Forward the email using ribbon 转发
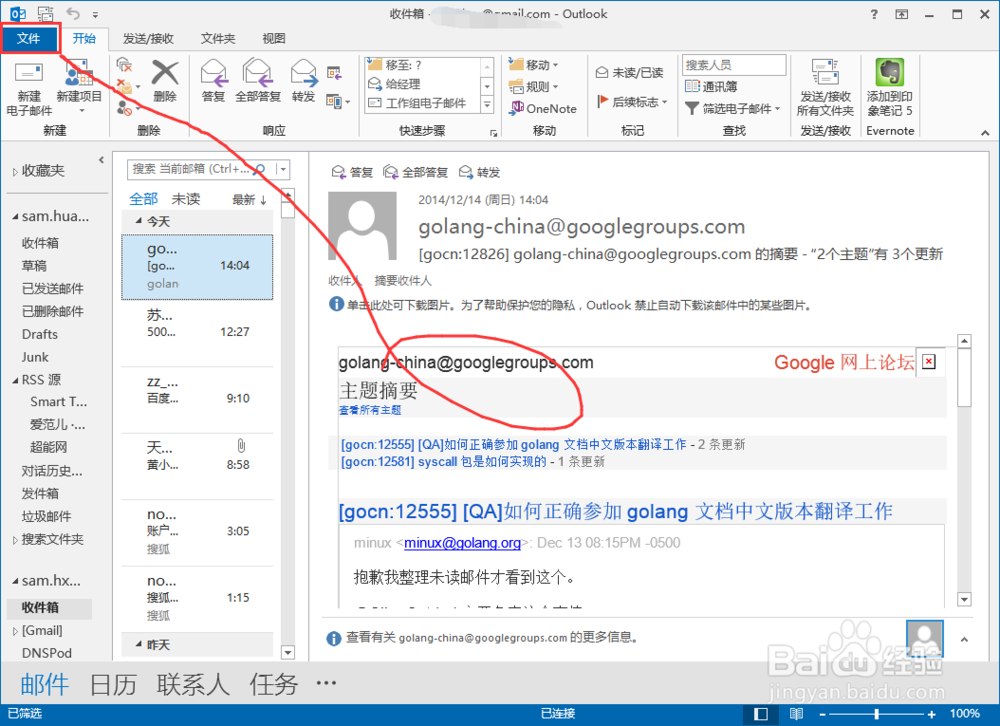This screenshot has height=726, width=1000. point(304,82)
